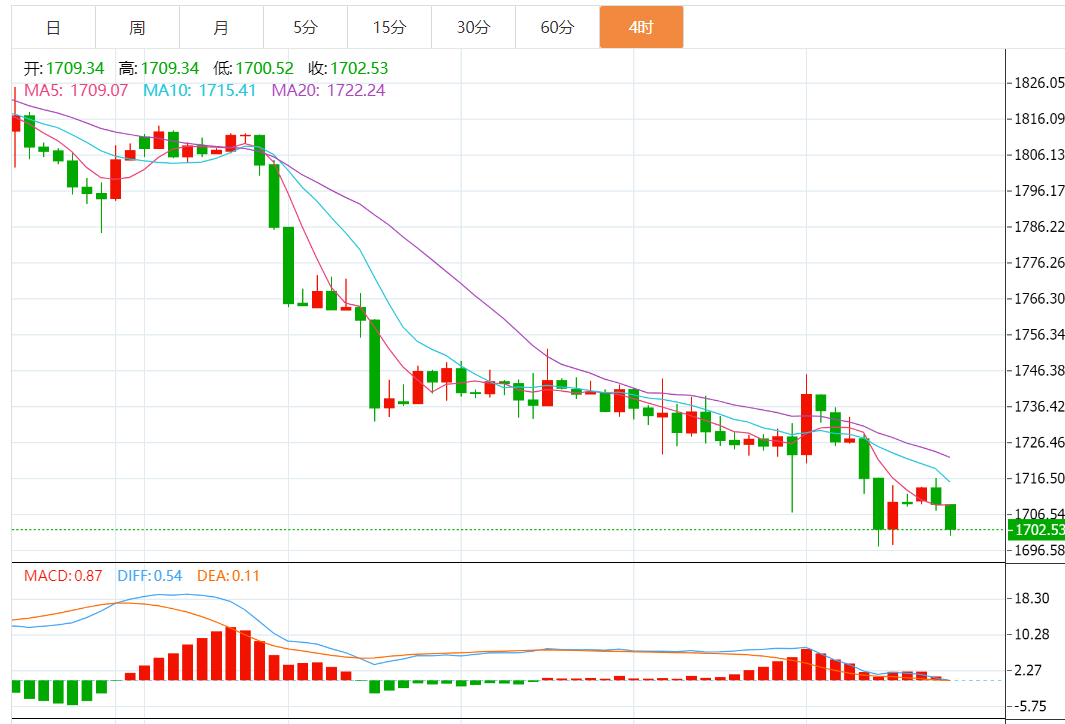Click the 1786.22 price axis label

(1039, 227)
